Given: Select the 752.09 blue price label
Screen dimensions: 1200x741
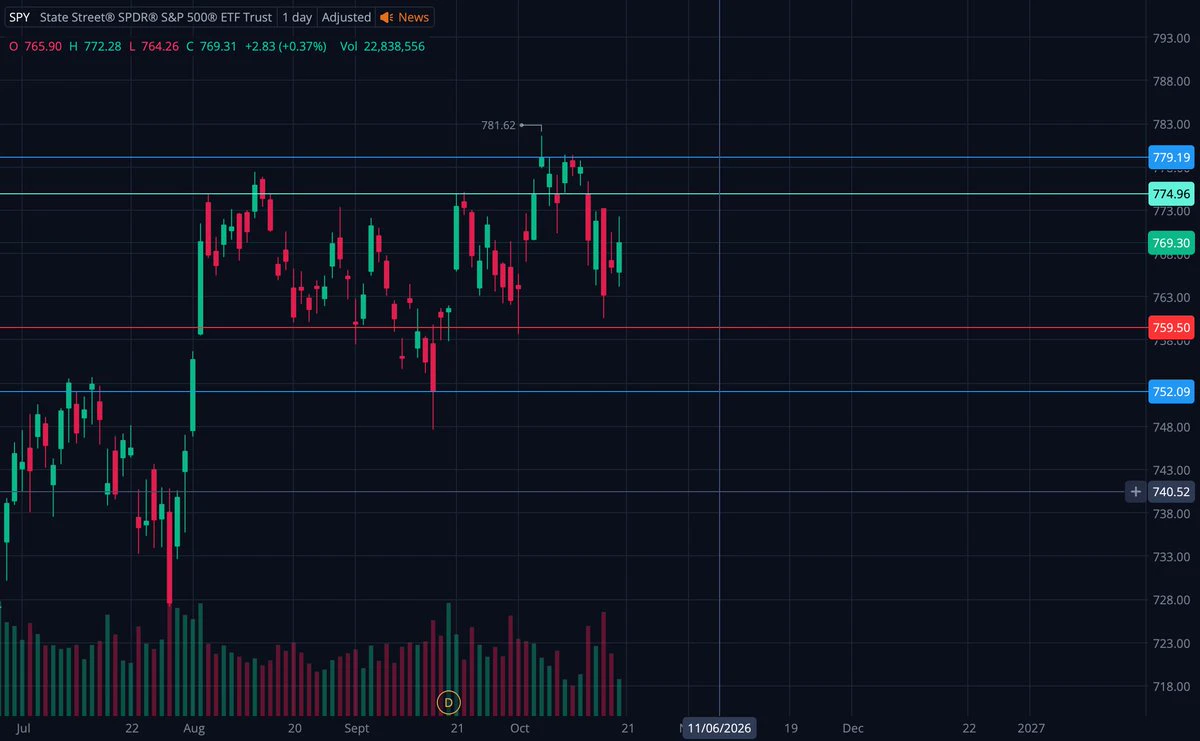Looking at the screenshot, I should (1171, 391).
